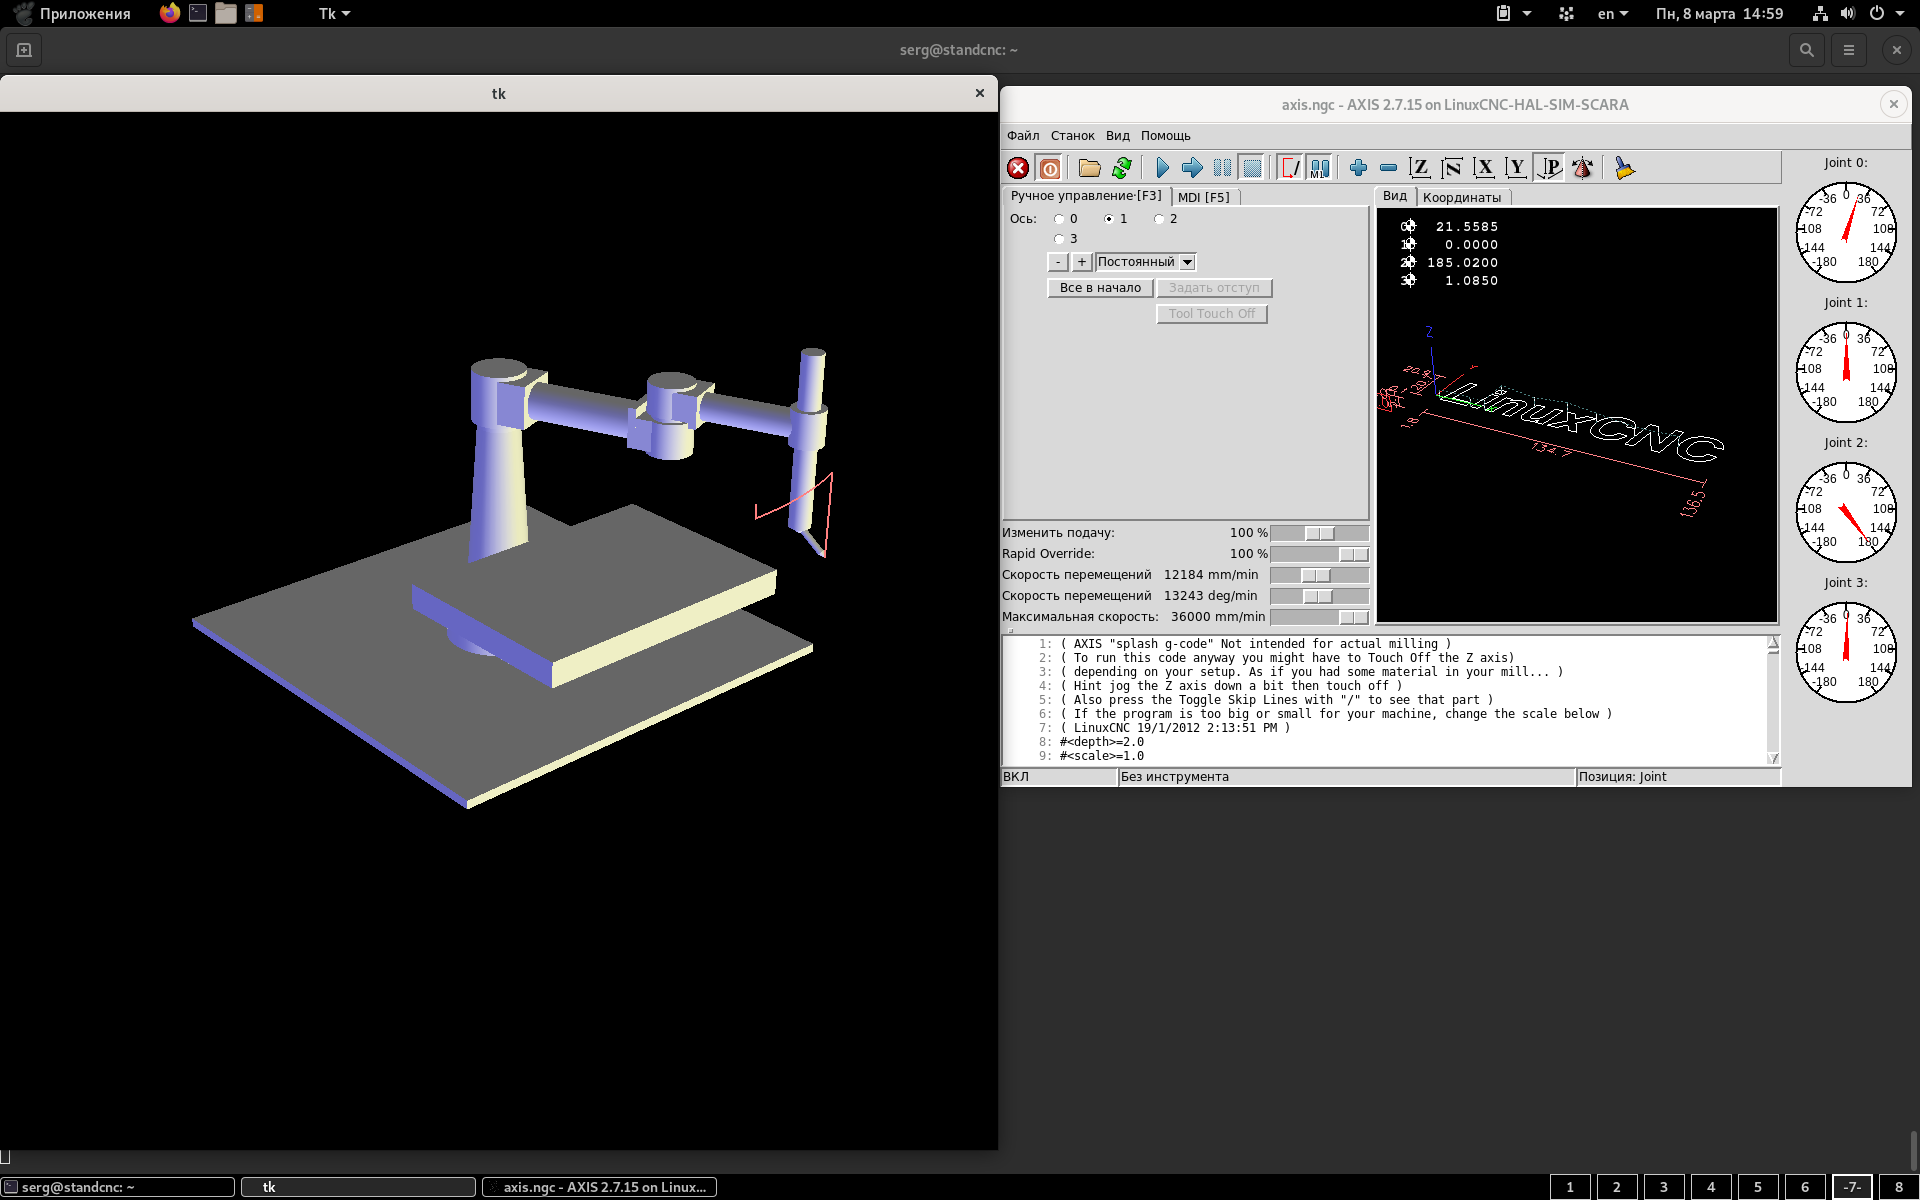The width and height of the screenshot is (1920, 1200).
Task: Open a G-code file via folder icon
Action: point(1089,168)
